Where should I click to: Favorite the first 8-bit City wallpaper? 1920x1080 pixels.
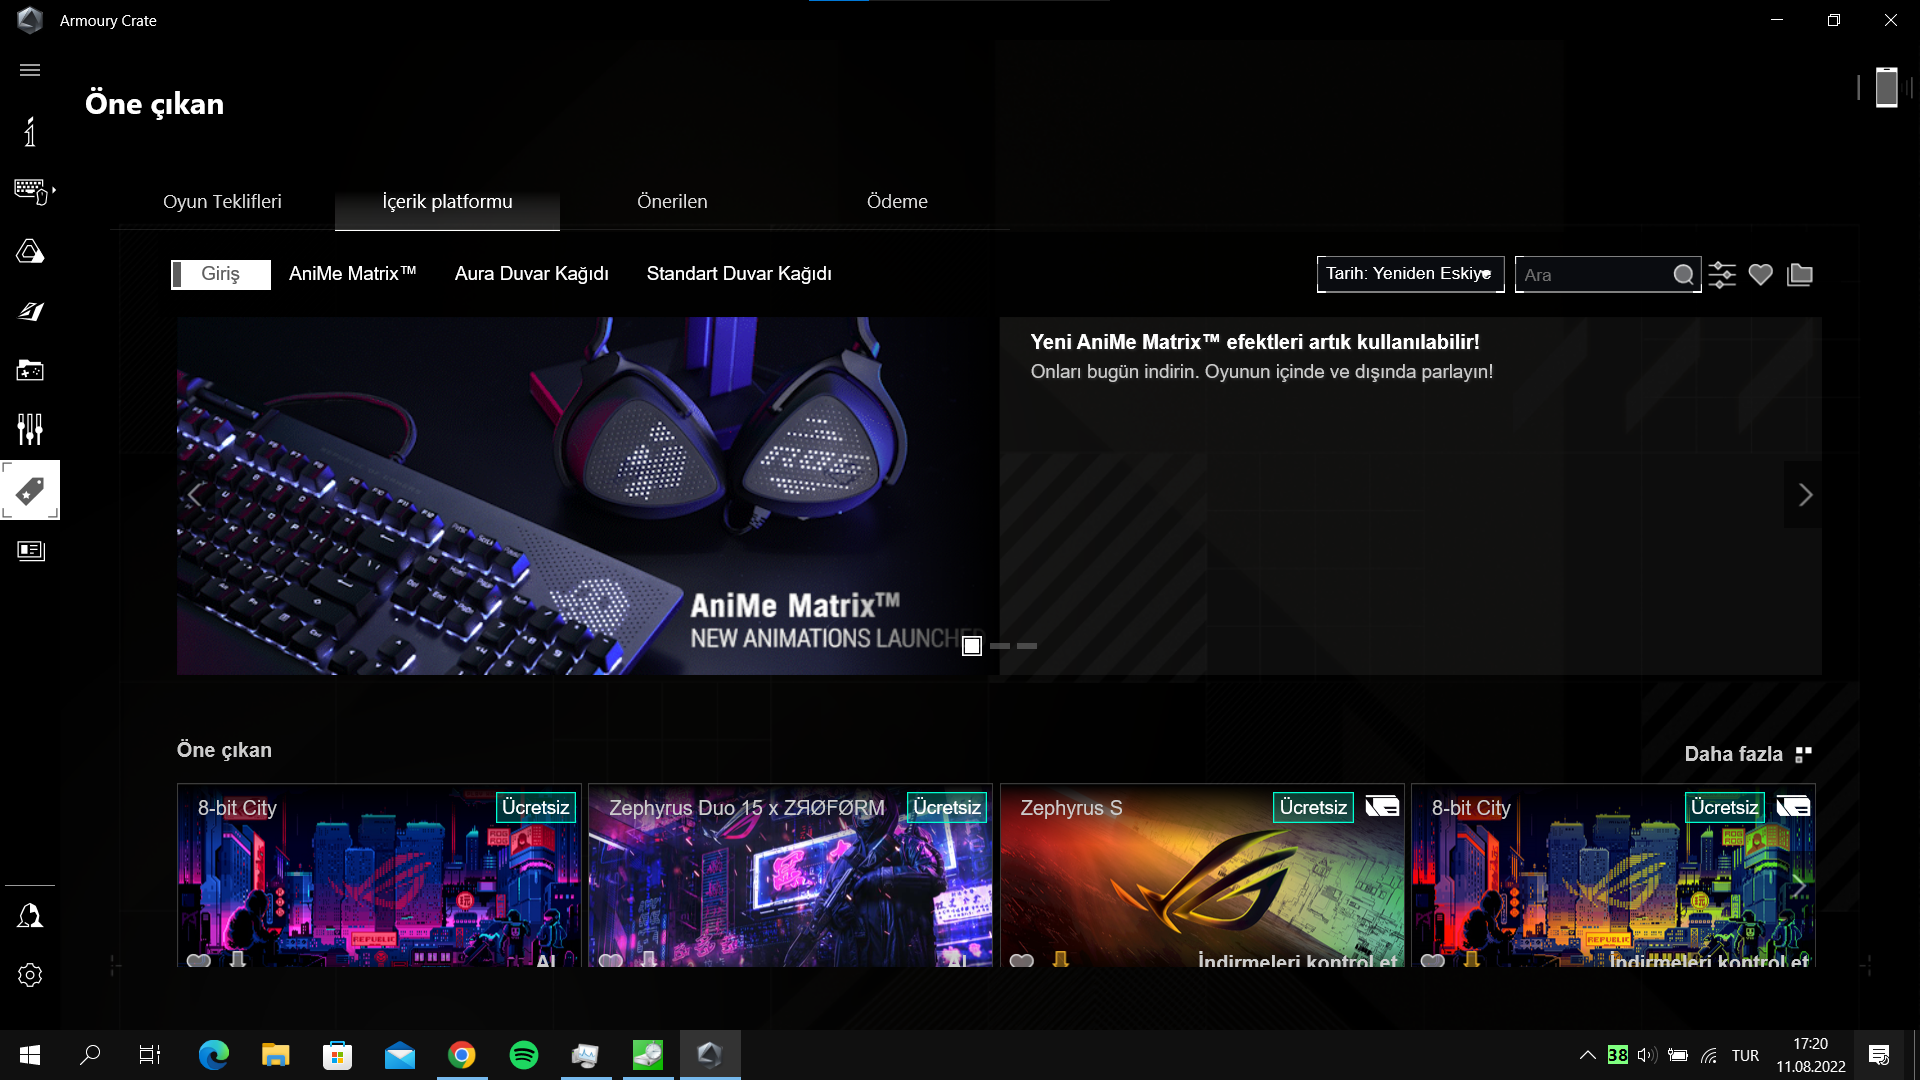pyautogui.click(x=199, y=960)
